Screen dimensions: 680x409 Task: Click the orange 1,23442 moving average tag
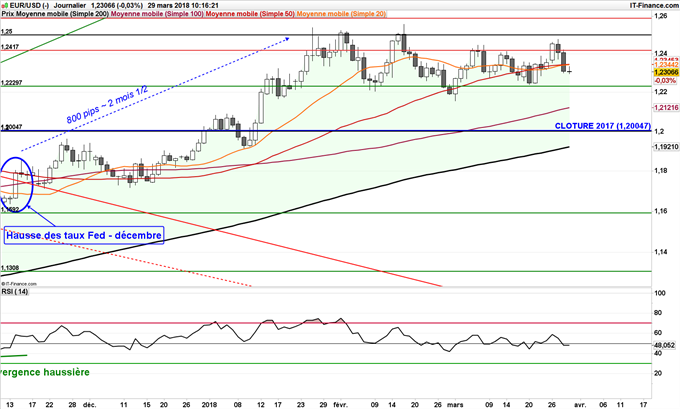click(666, 65)
